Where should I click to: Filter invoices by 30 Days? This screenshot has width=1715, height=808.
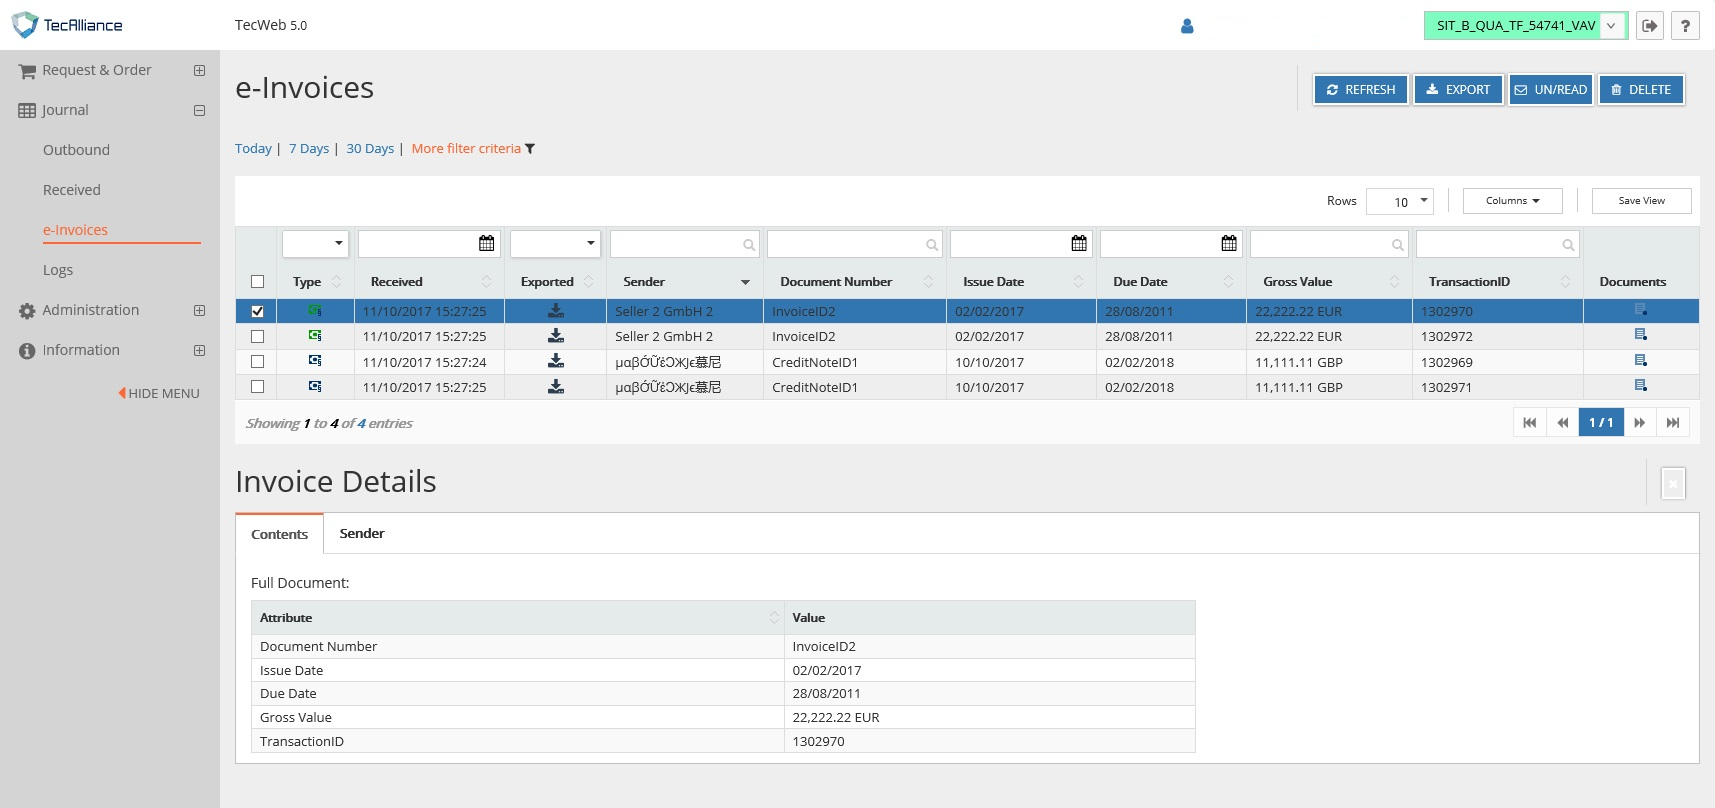tap(370, 149)
